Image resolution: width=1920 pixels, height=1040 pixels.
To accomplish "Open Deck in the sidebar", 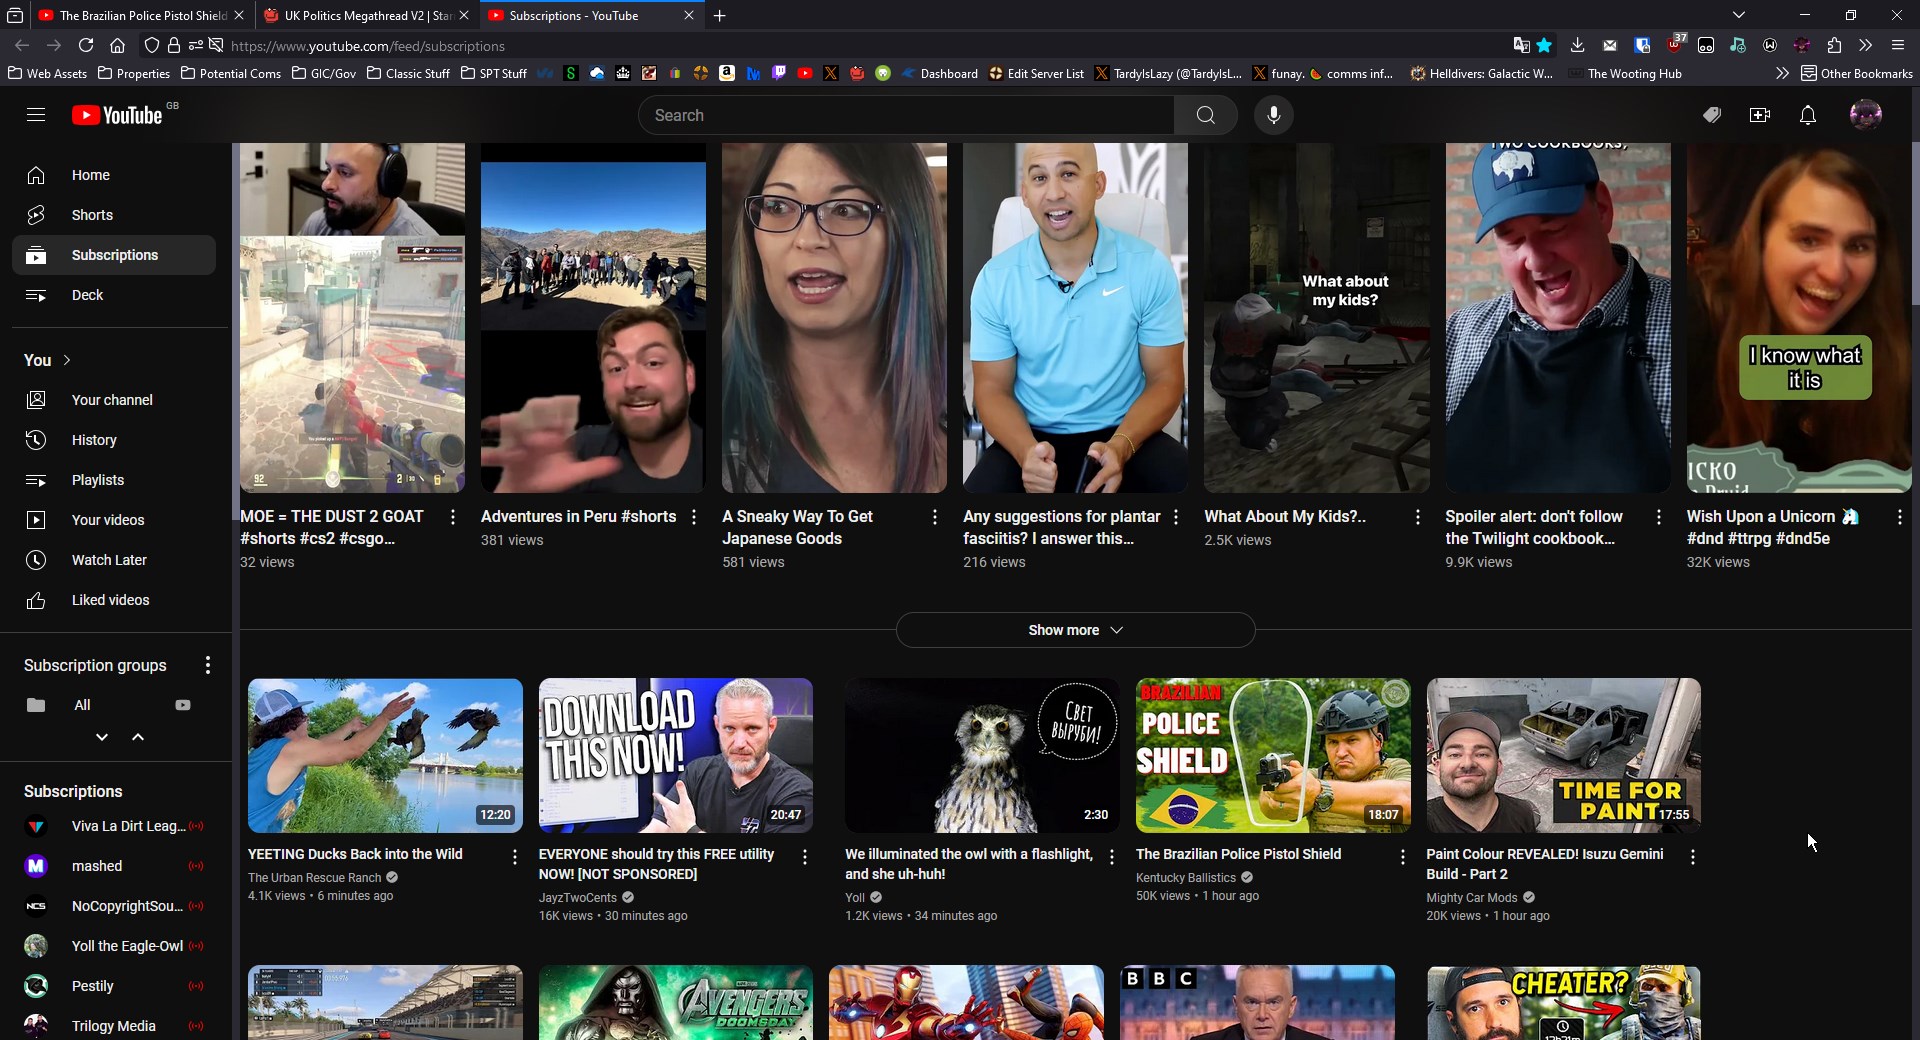I will pyautogui.click(x=114, y=295).
